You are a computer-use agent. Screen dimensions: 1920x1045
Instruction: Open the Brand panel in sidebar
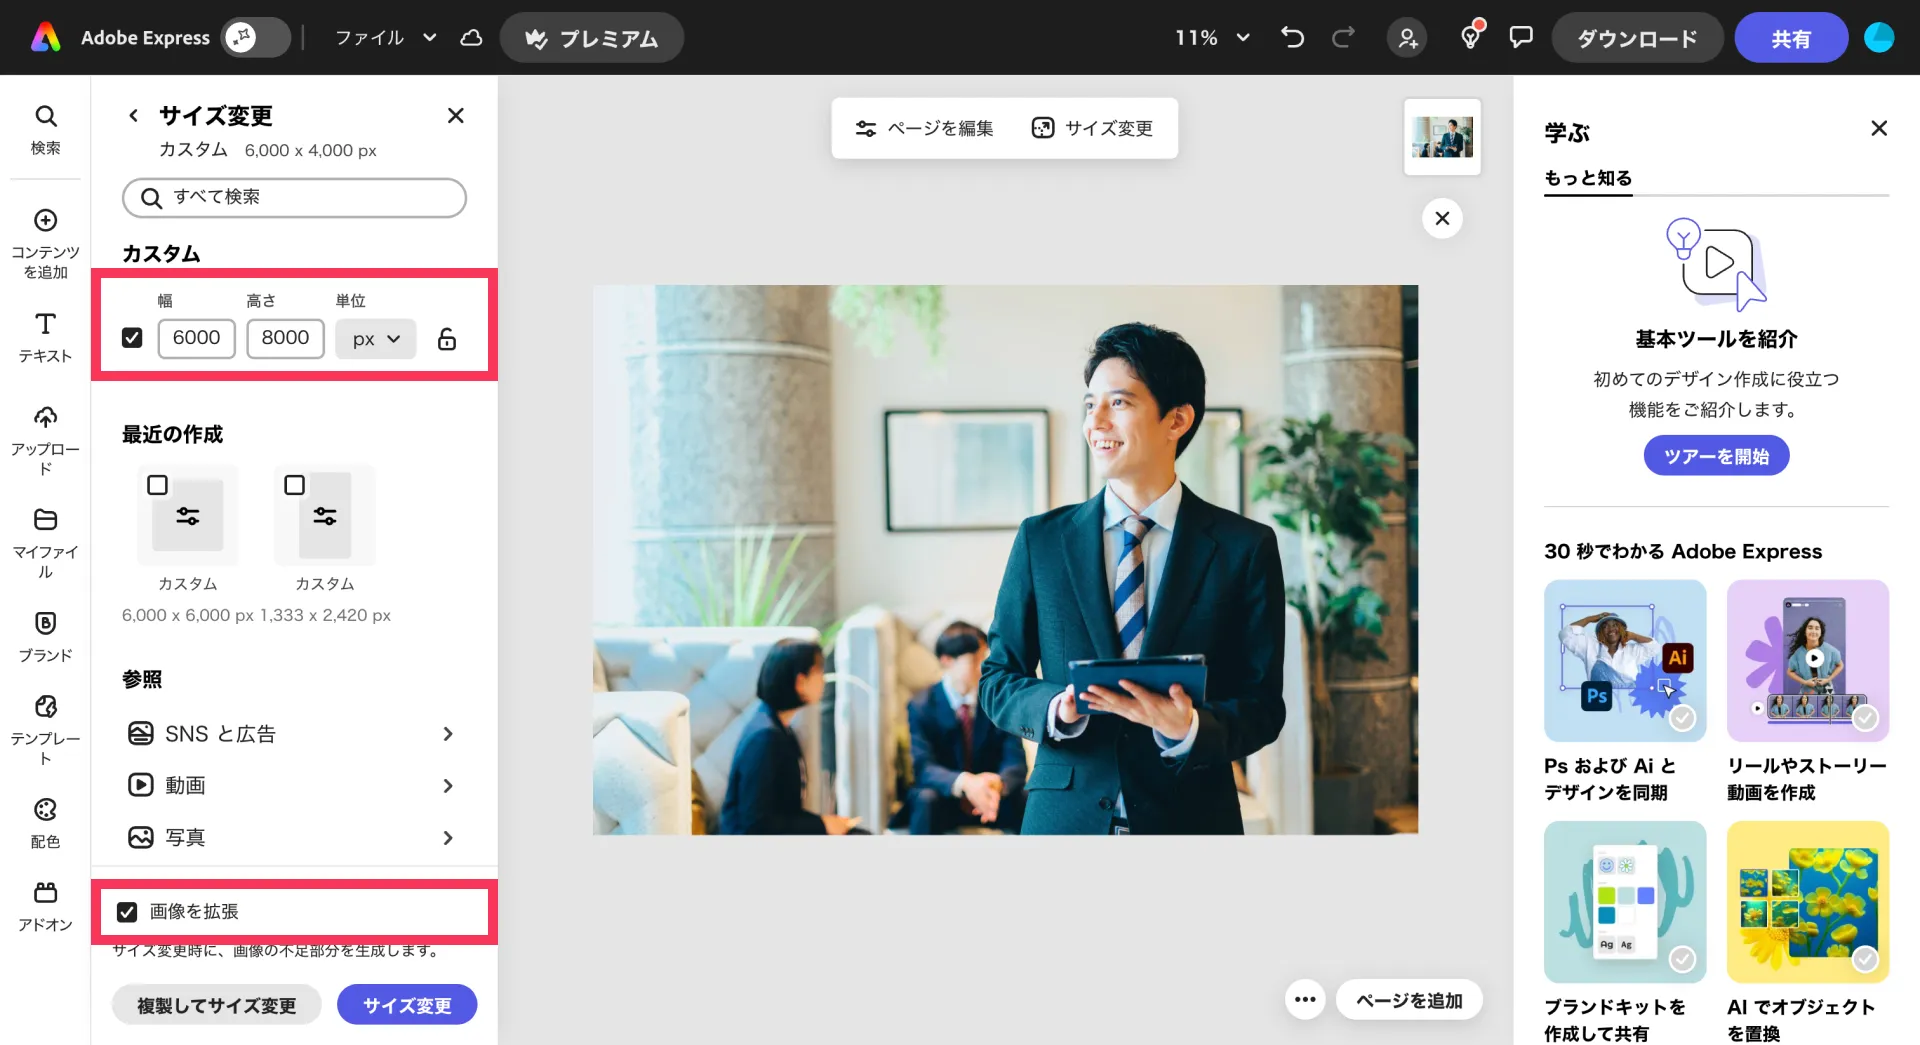coord(45,636)
